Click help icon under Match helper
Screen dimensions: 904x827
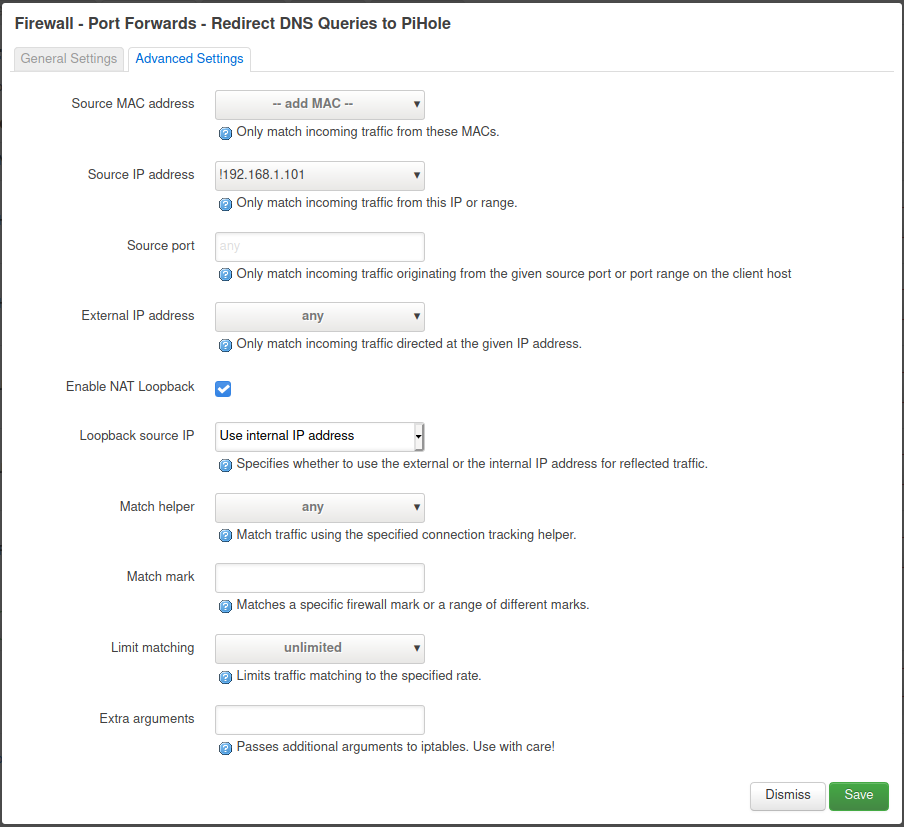(x=225, y=536)
